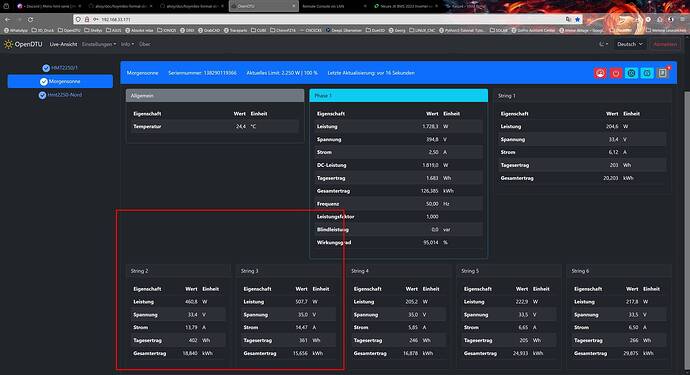Expand the Einstellungen dropdown menu
Screen dimensions: 690x375
99,44
